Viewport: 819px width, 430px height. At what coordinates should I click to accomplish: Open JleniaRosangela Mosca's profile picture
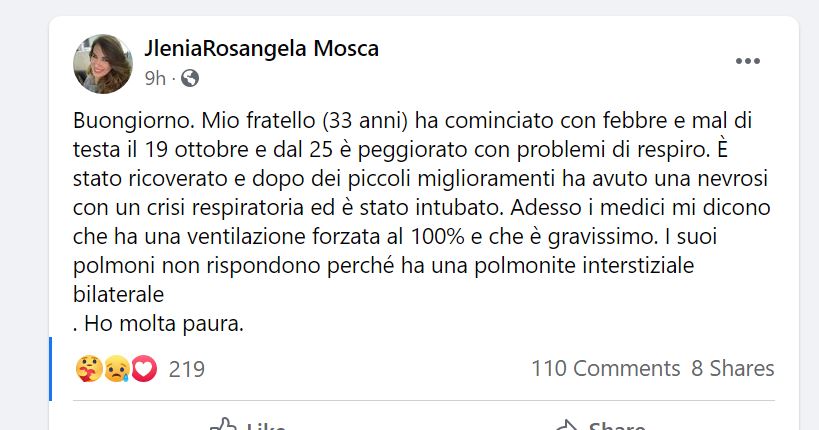pos(103,64)
